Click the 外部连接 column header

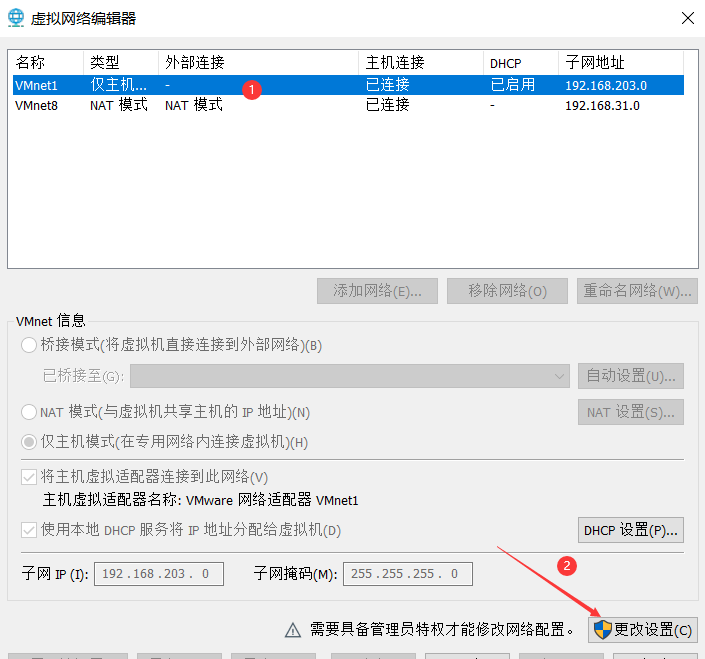(x=259, y=62)
